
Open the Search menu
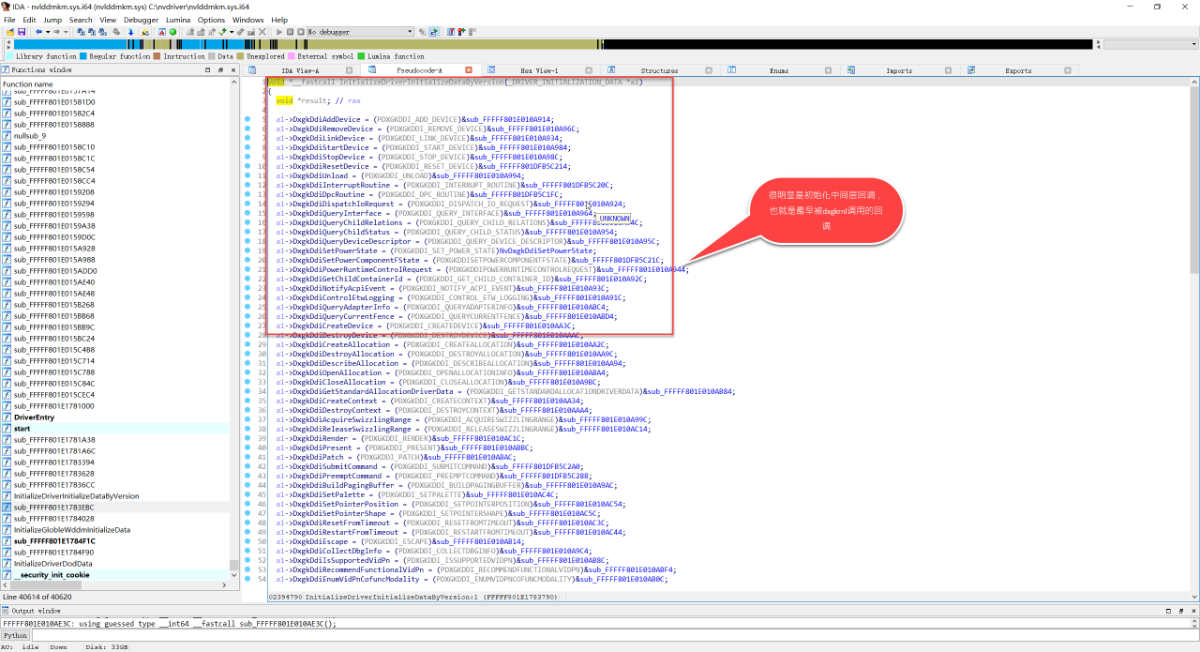[x=81, y=19]
